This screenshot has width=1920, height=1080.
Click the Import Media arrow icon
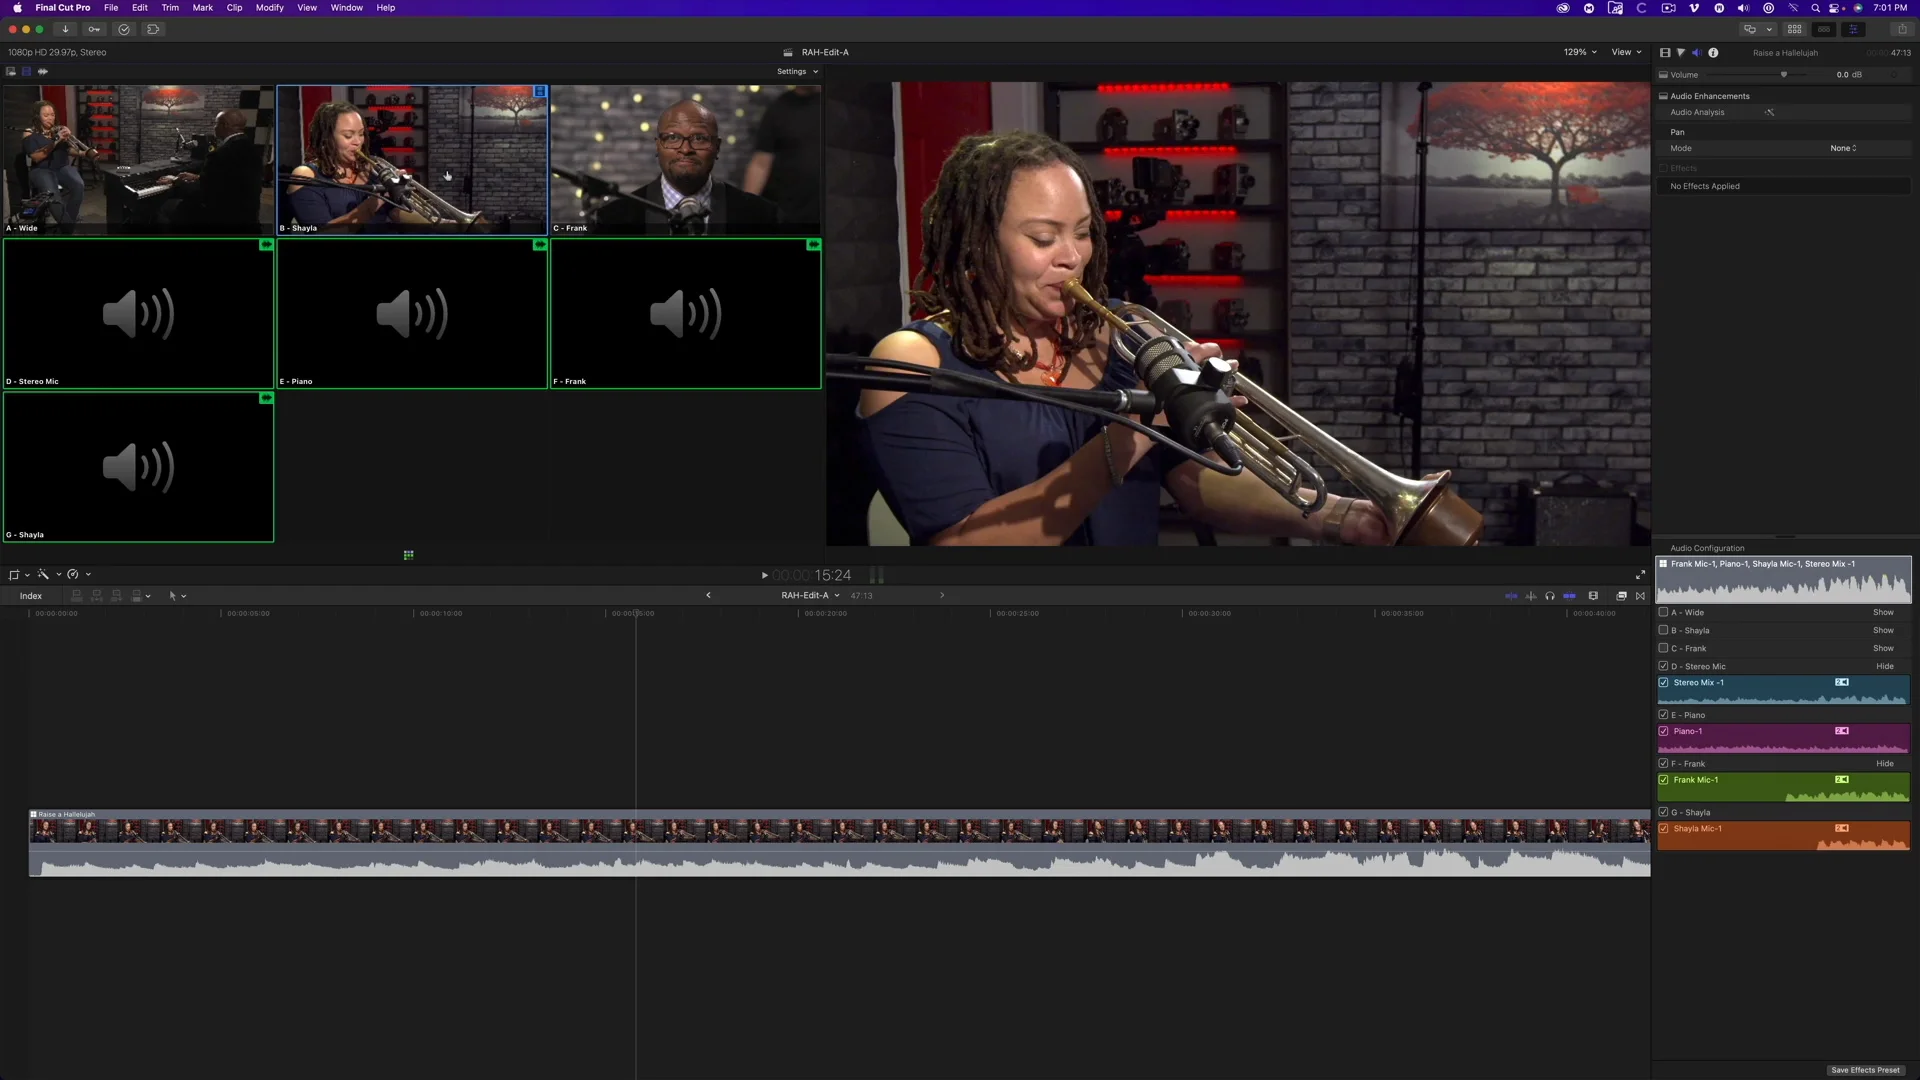(65, 29)
